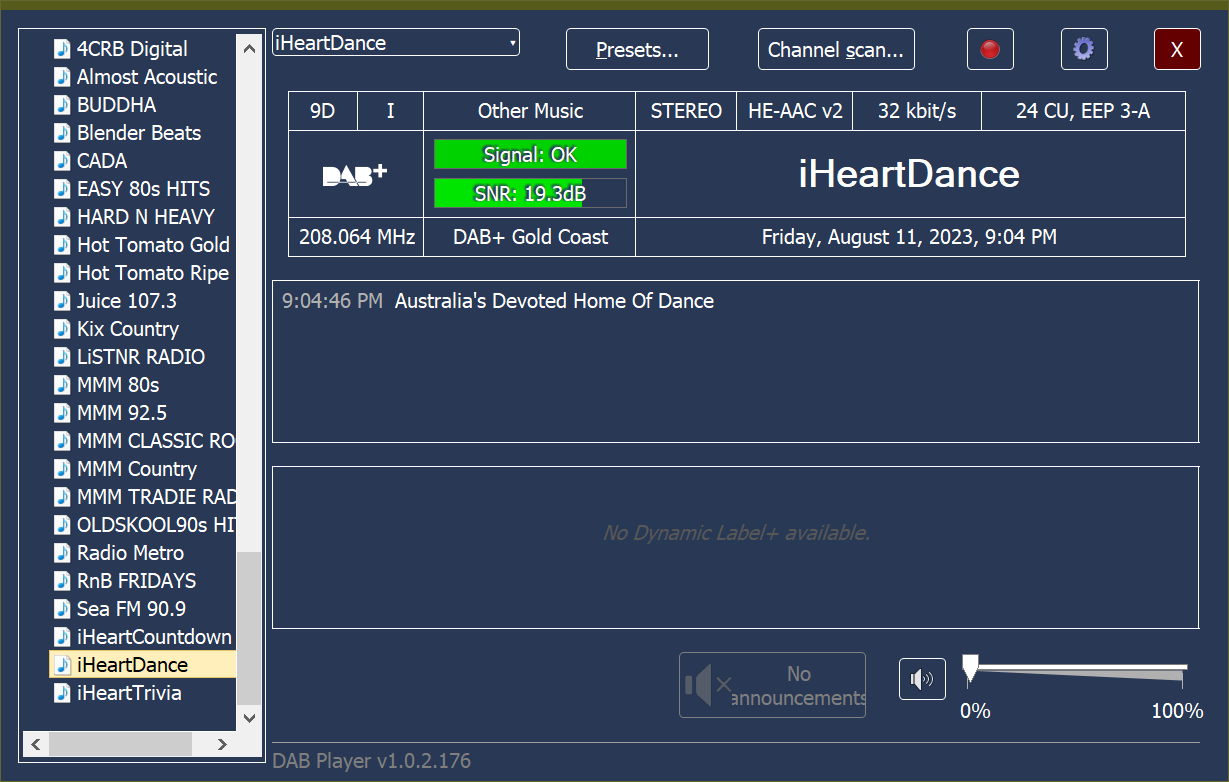
Task: Select MMM CLASSIC ROCK station
Action: [155, 440]
